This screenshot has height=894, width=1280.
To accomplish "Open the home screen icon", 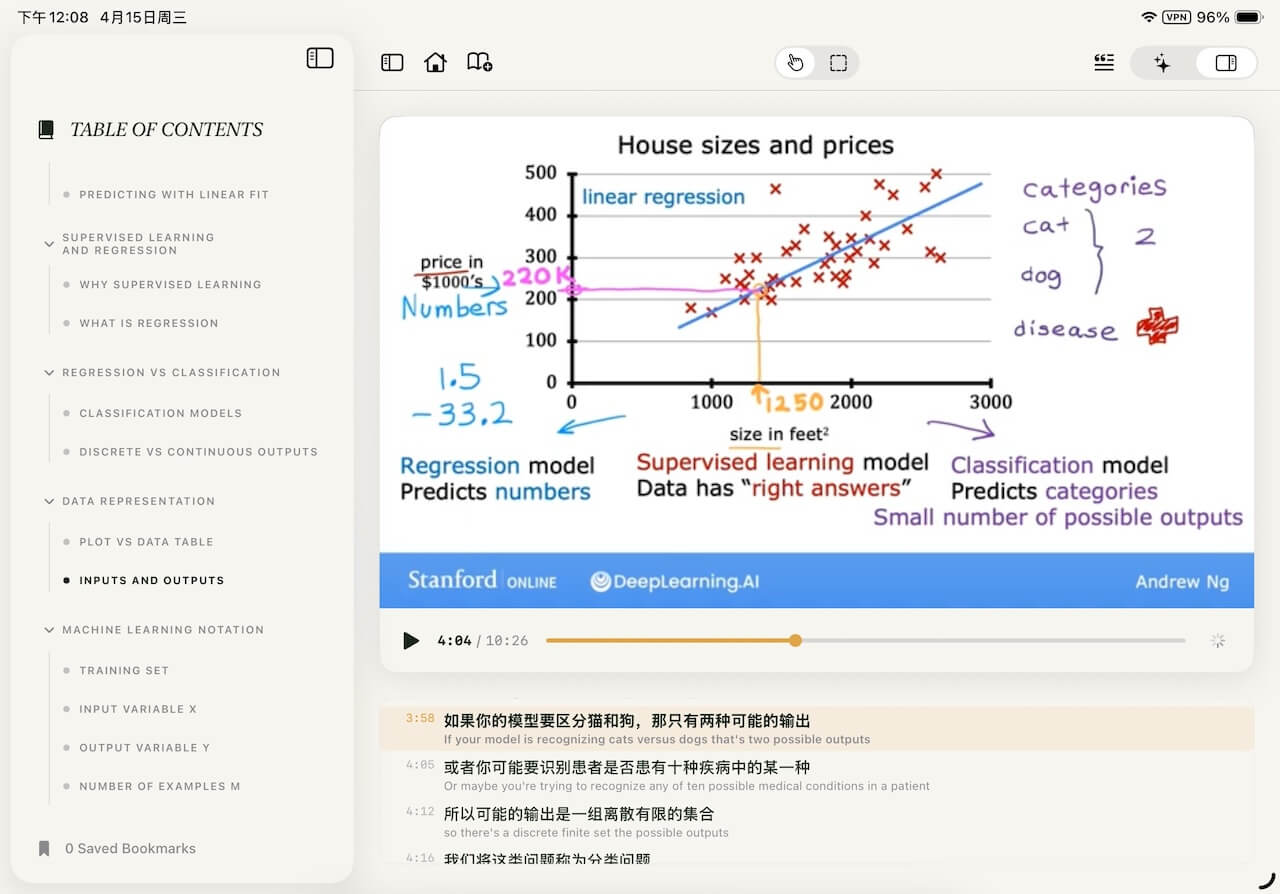I will coord(435,62).
